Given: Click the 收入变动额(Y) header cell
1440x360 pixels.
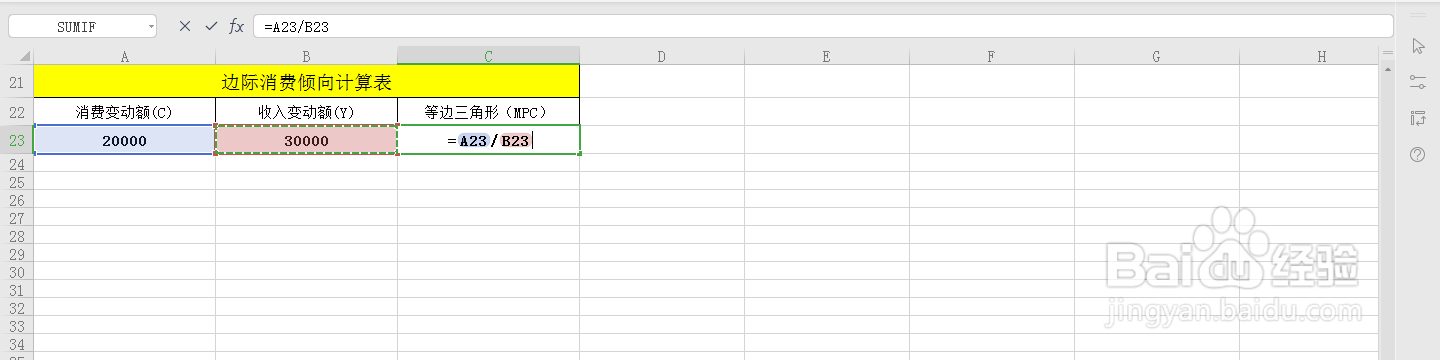Looking at the screenshot, I should [x=306, y=112].
